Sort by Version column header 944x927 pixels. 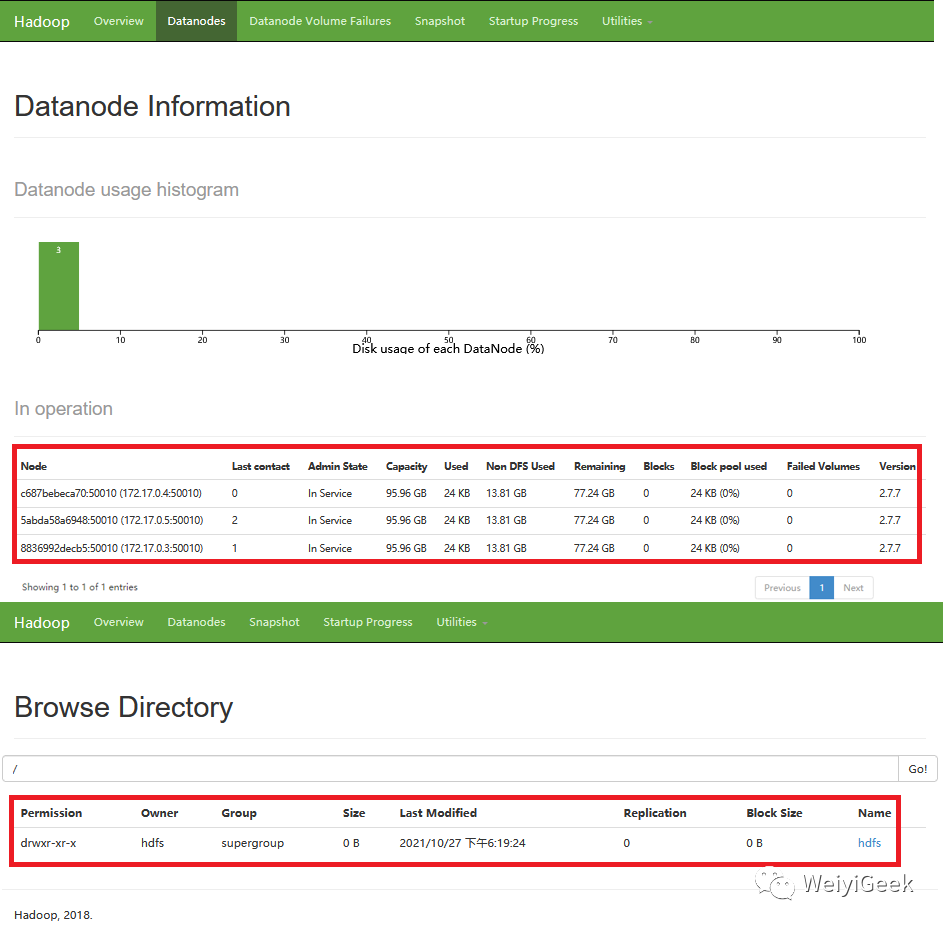[897, 466]
